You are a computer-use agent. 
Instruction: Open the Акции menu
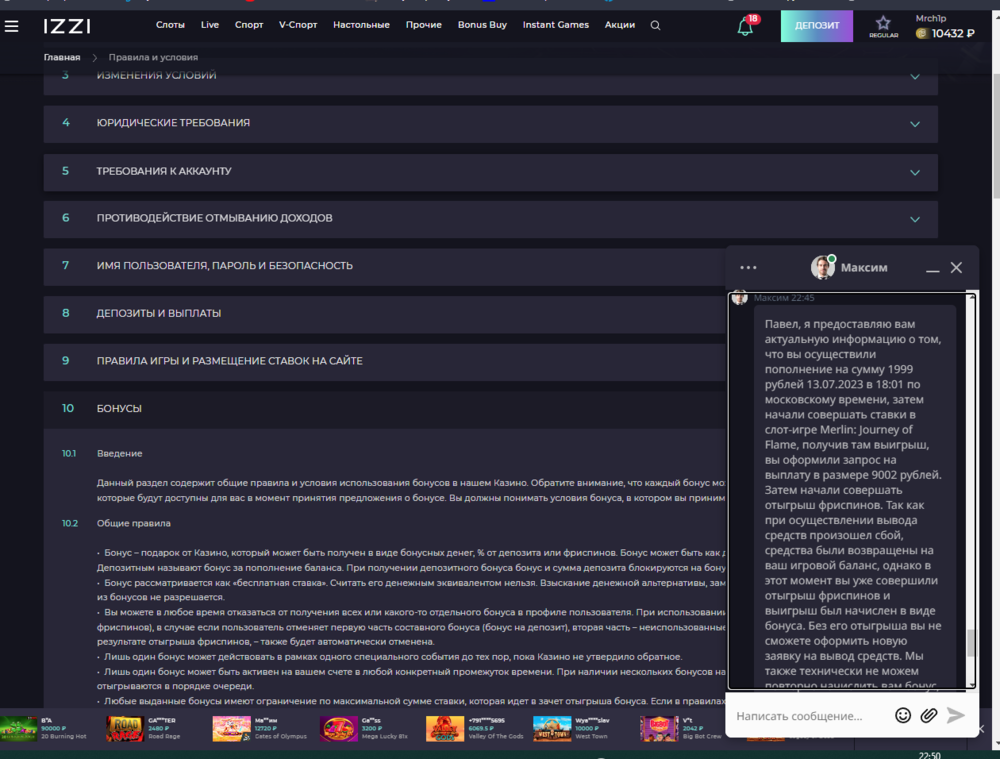[x=620, y=25]
